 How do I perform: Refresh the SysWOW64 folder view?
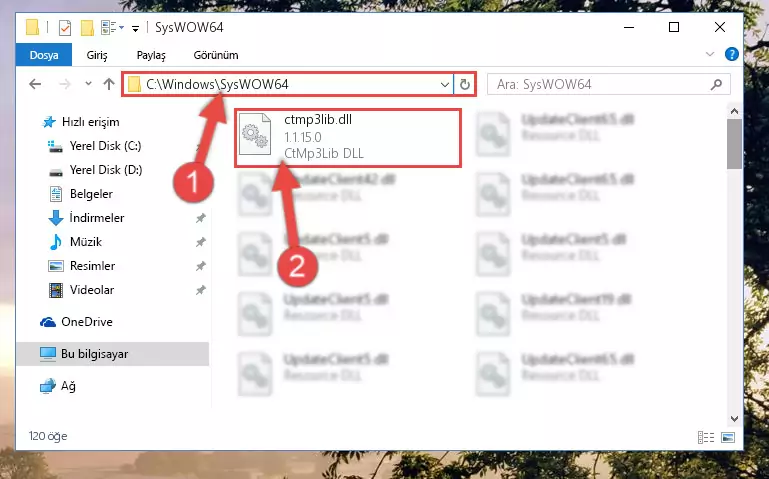pyautogui.click(x=464, y=84)
